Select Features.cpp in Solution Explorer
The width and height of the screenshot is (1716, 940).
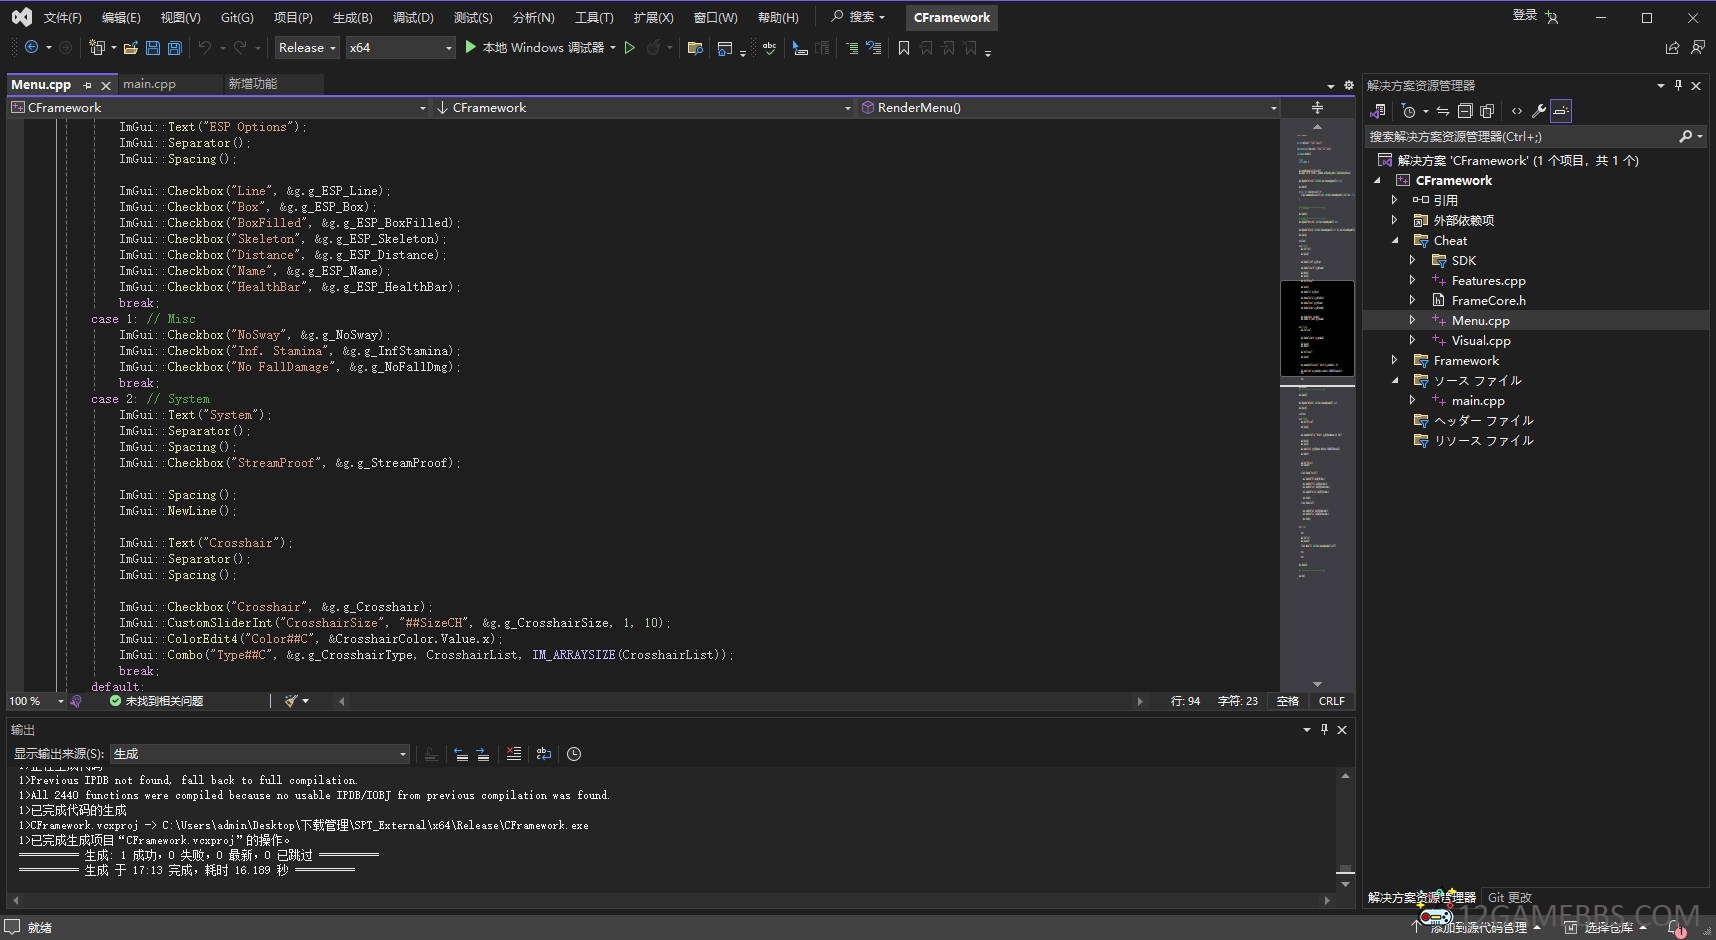(1488, 280)
